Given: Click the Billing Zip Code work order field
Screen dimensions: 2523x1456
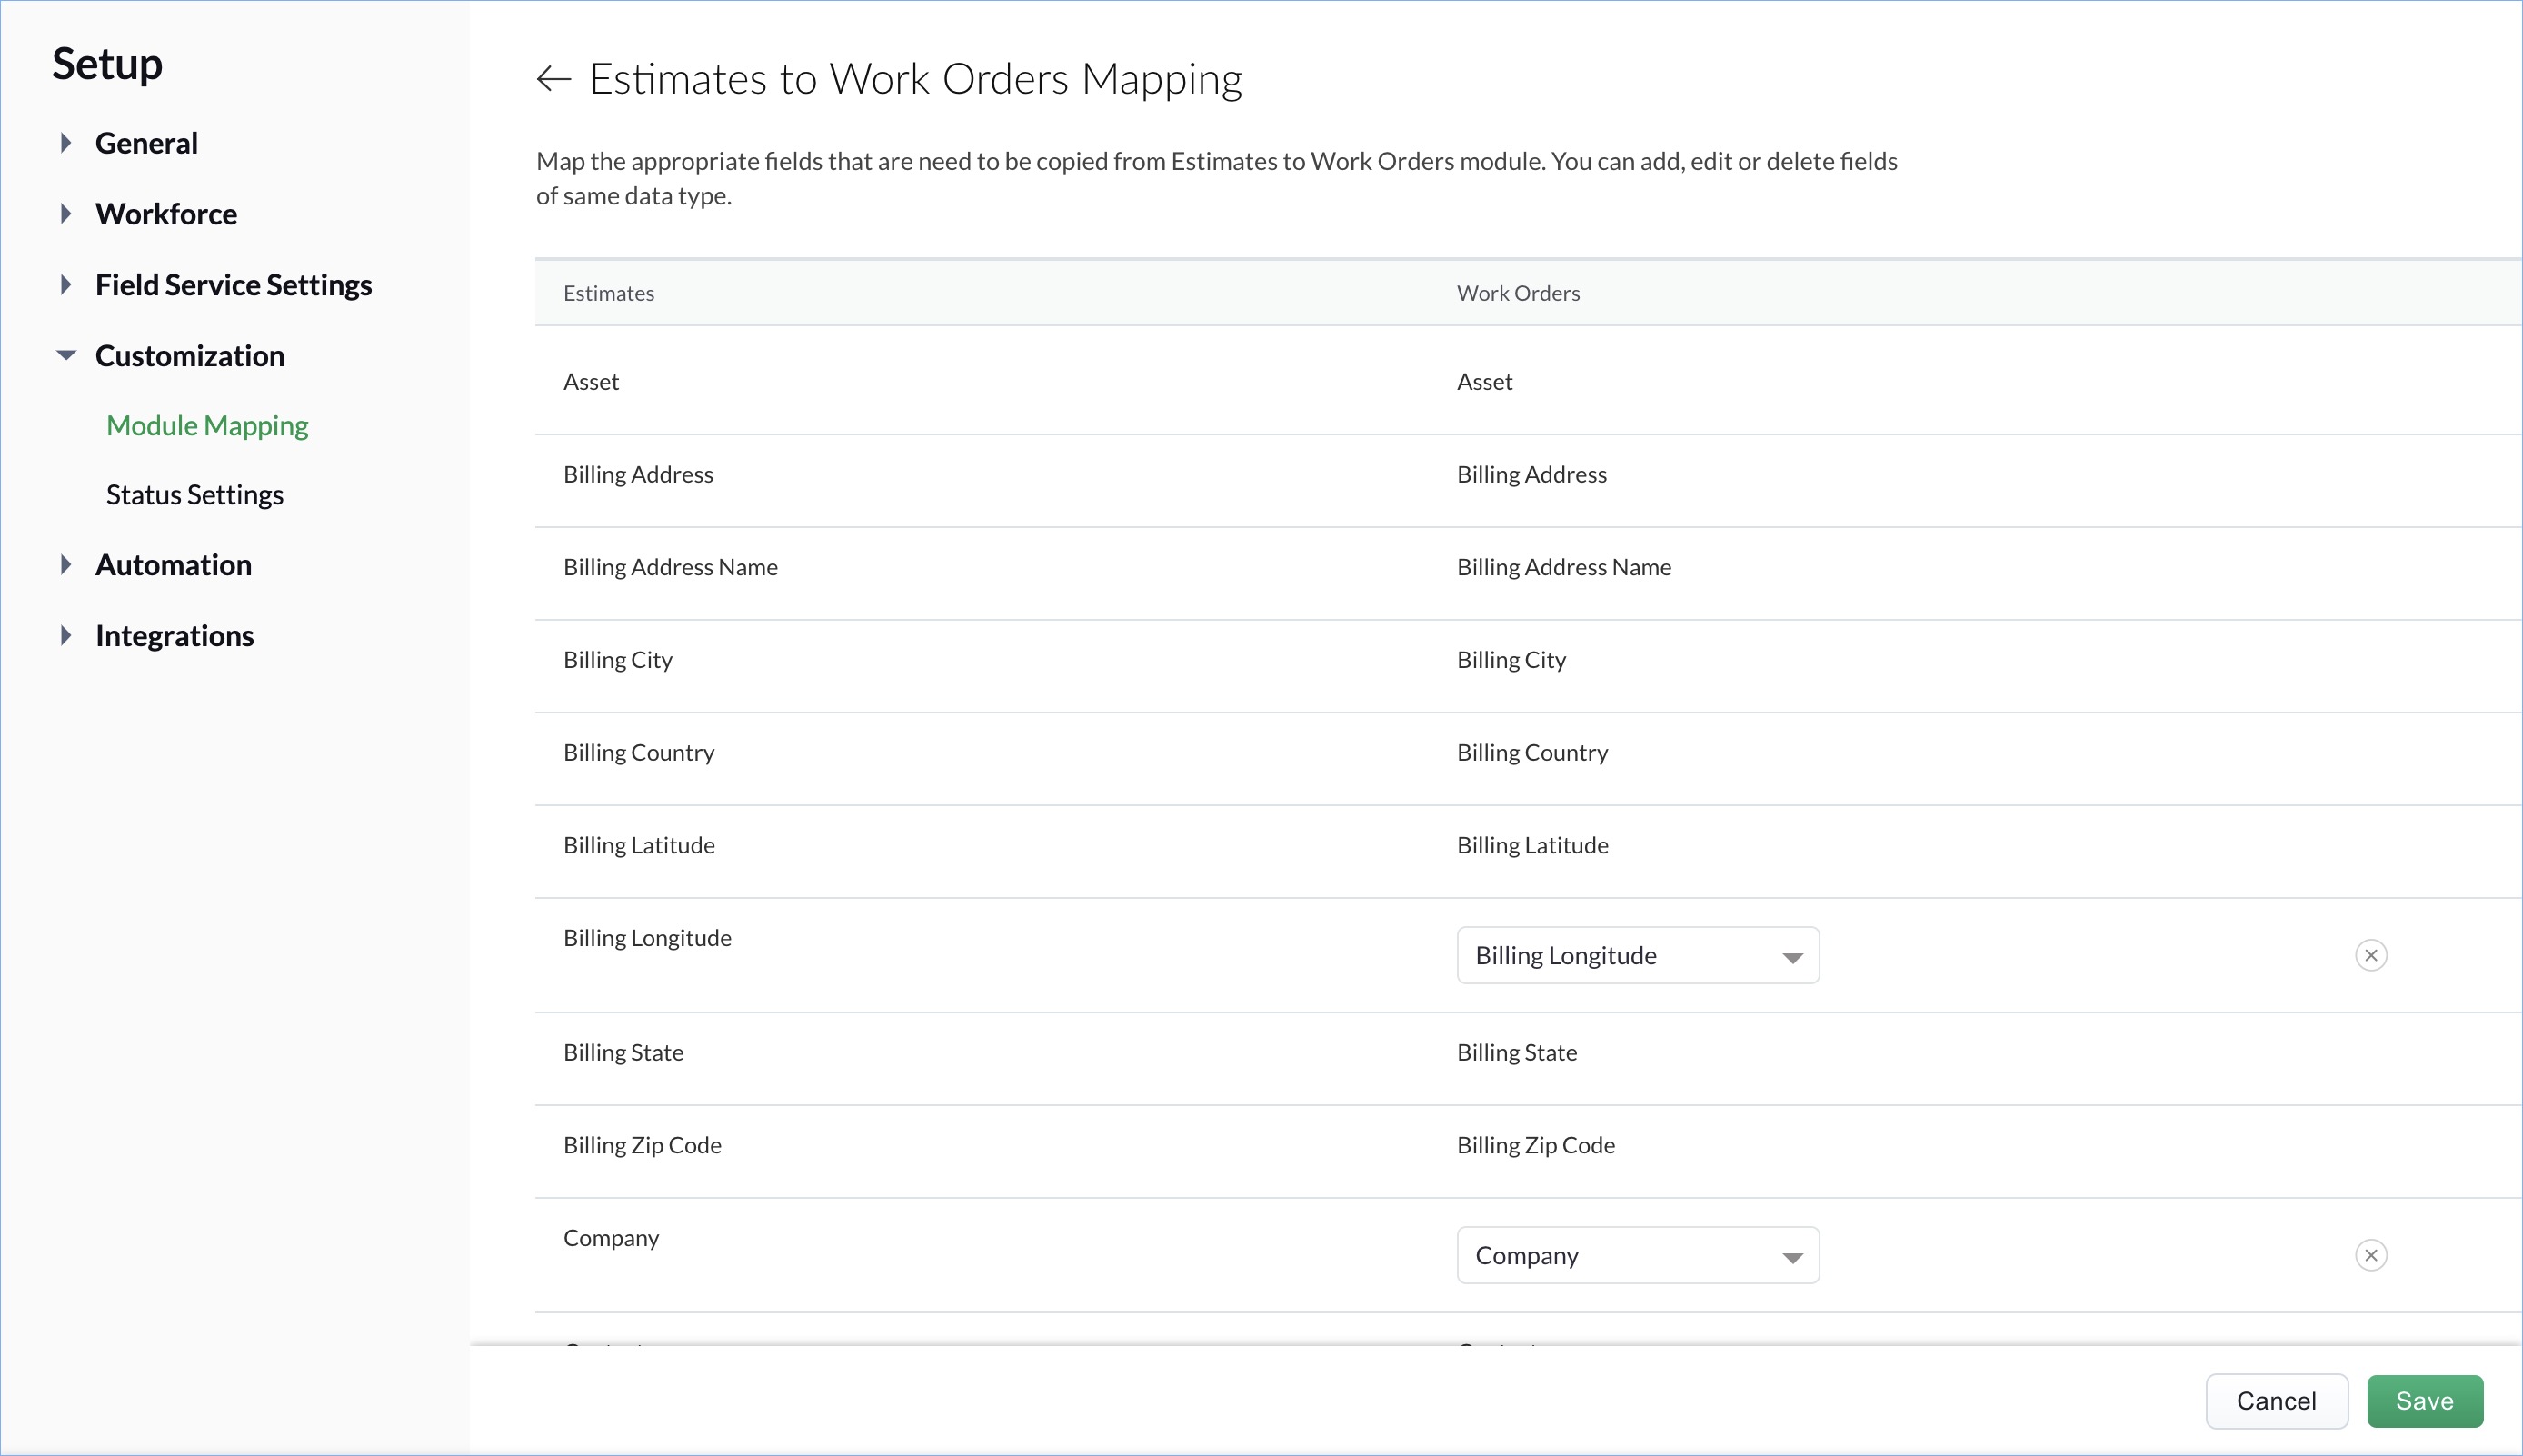Looking at the screenshot, I should 1535,1145.
